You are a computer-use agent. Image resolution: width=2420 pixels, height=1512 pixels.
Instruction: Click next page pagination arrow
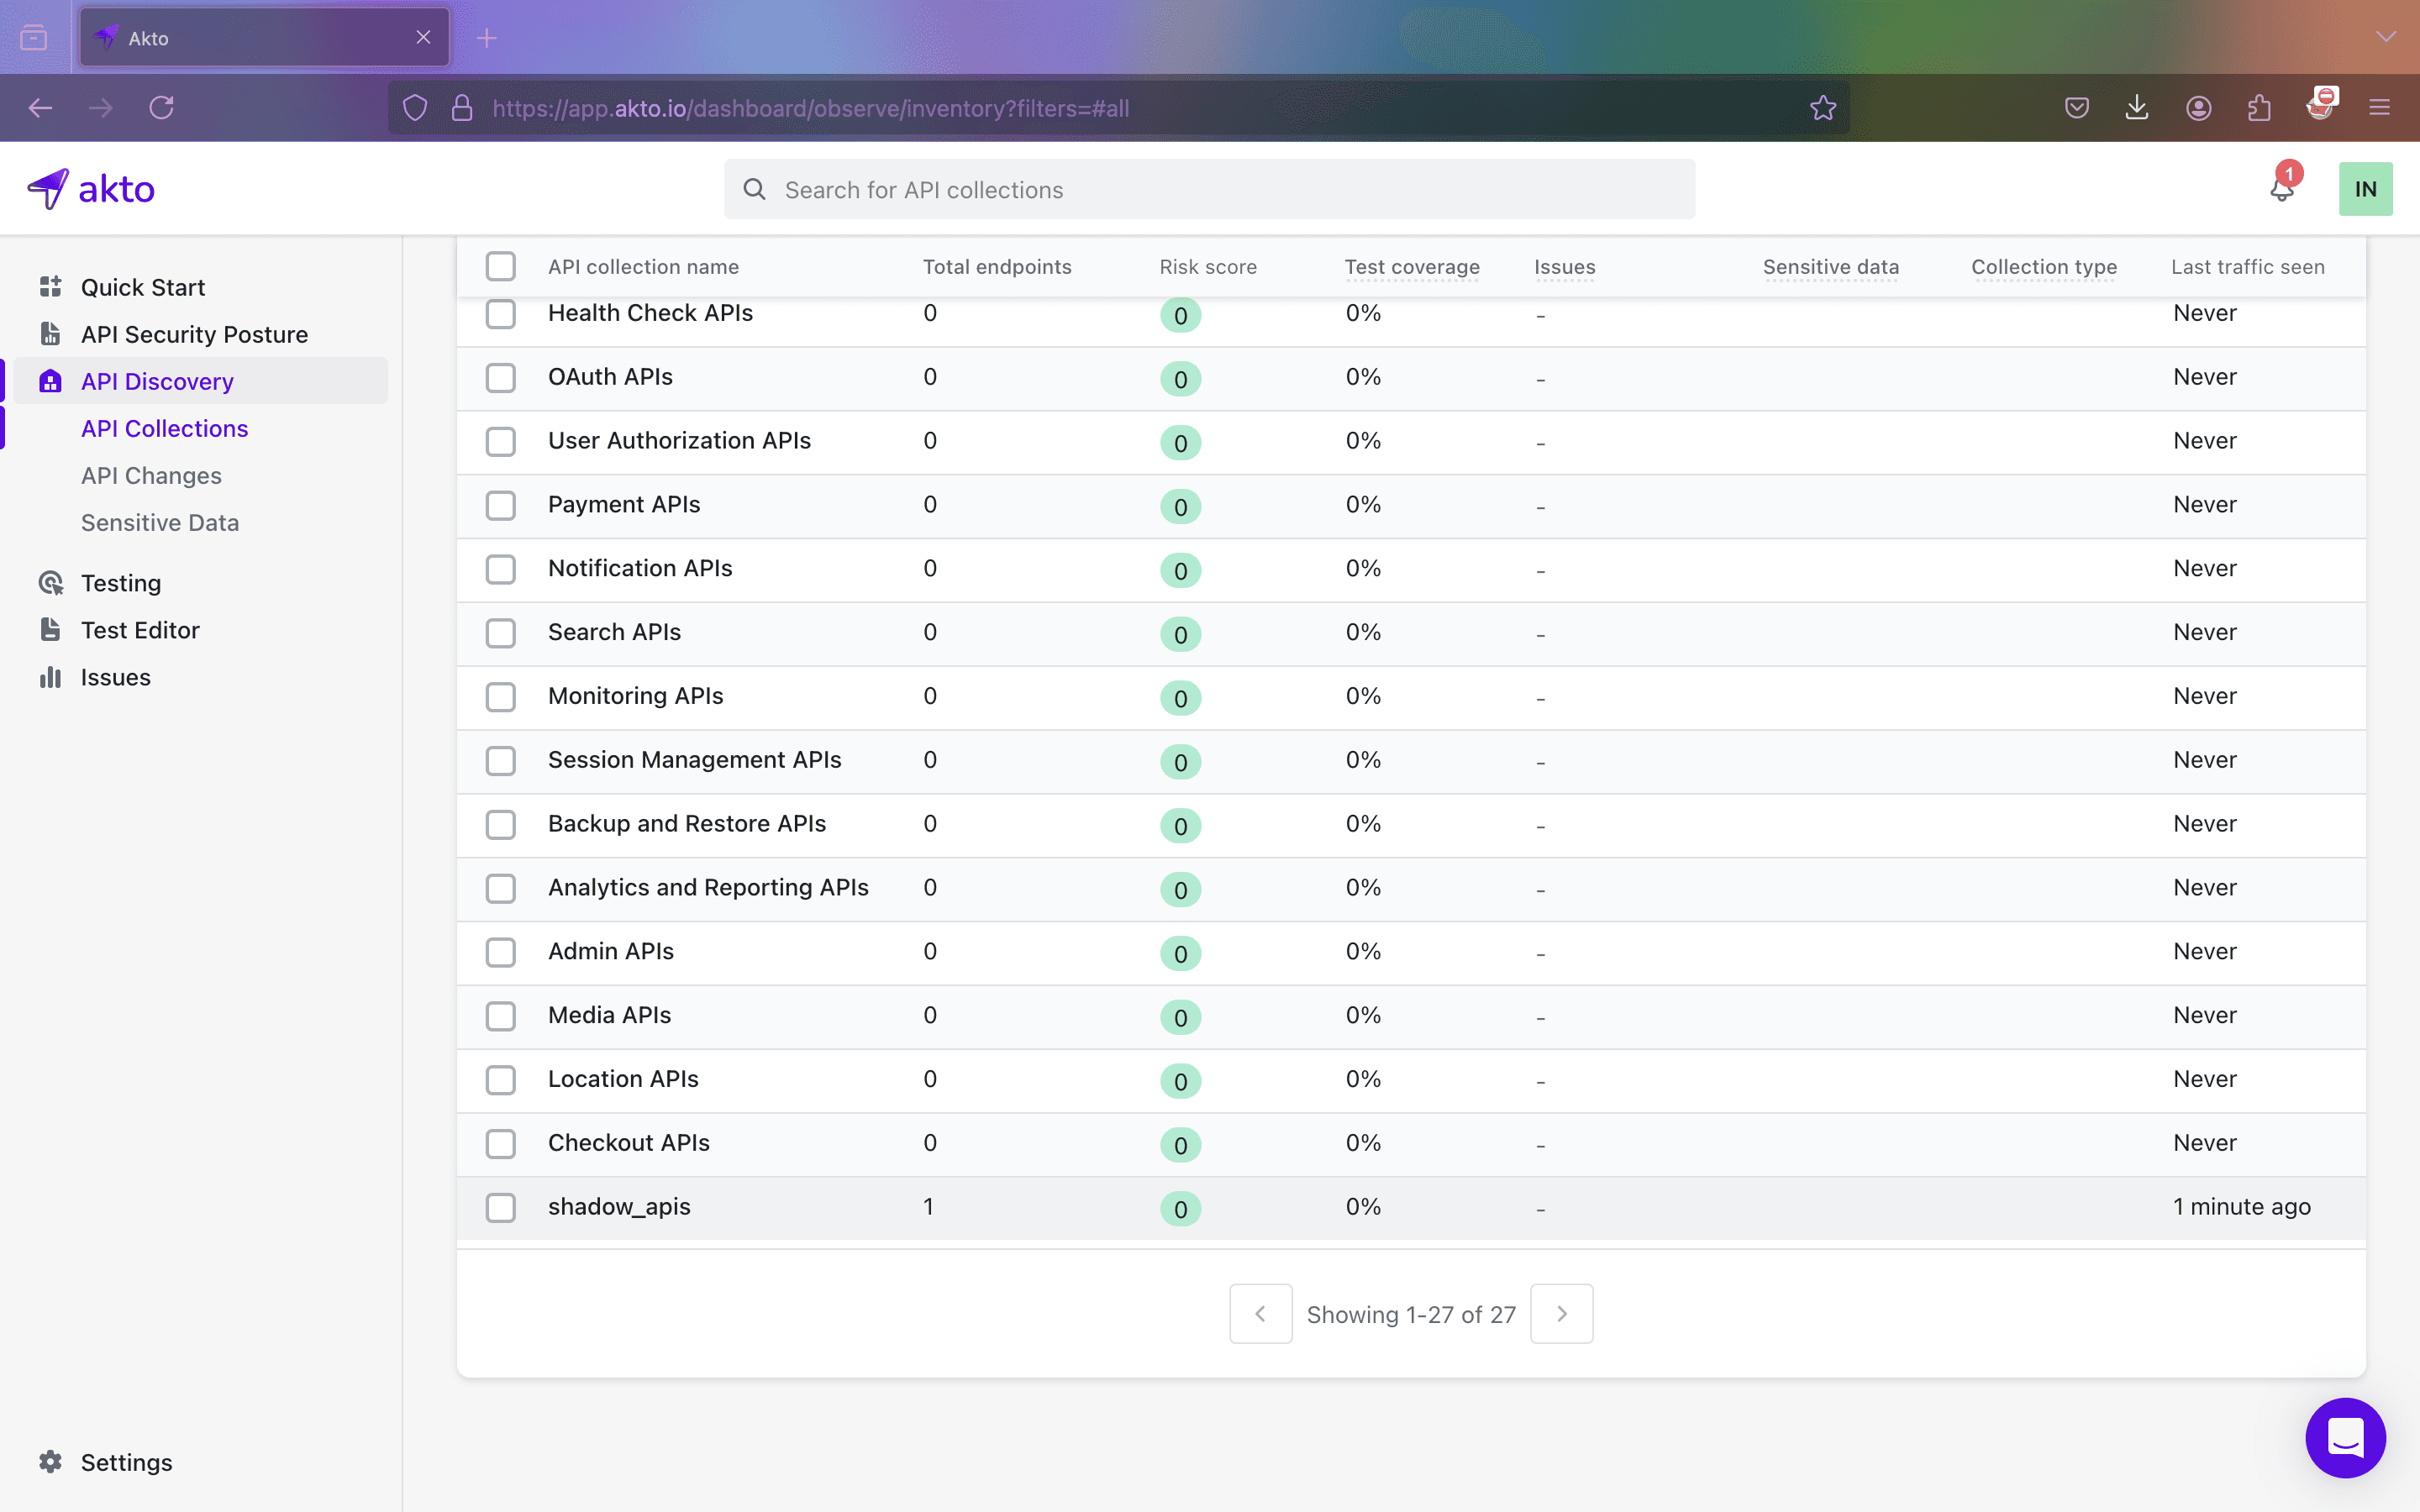[1561, 1314]
